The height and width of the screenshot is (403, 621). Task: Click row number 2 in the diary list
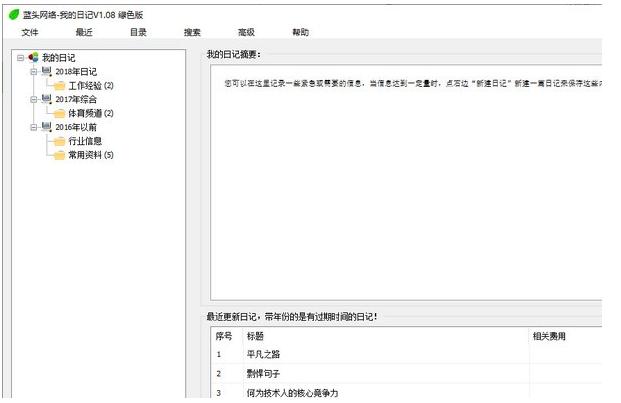coord(219,373)
